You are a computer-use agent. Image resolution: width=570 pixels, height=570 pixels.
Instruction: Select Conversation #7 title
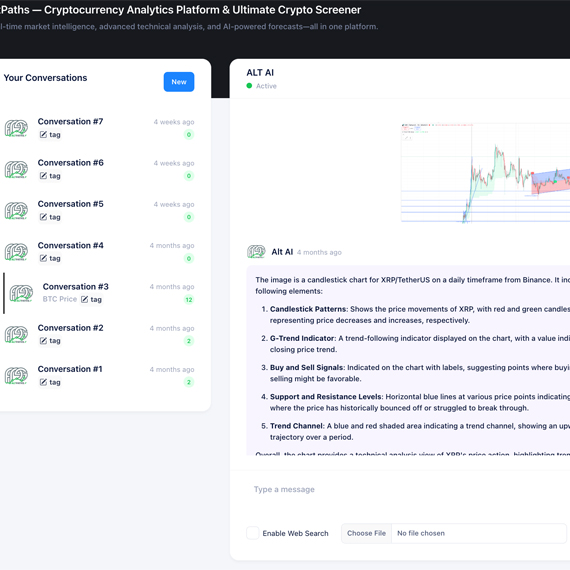pyautogui.click(x=71, y=121)
